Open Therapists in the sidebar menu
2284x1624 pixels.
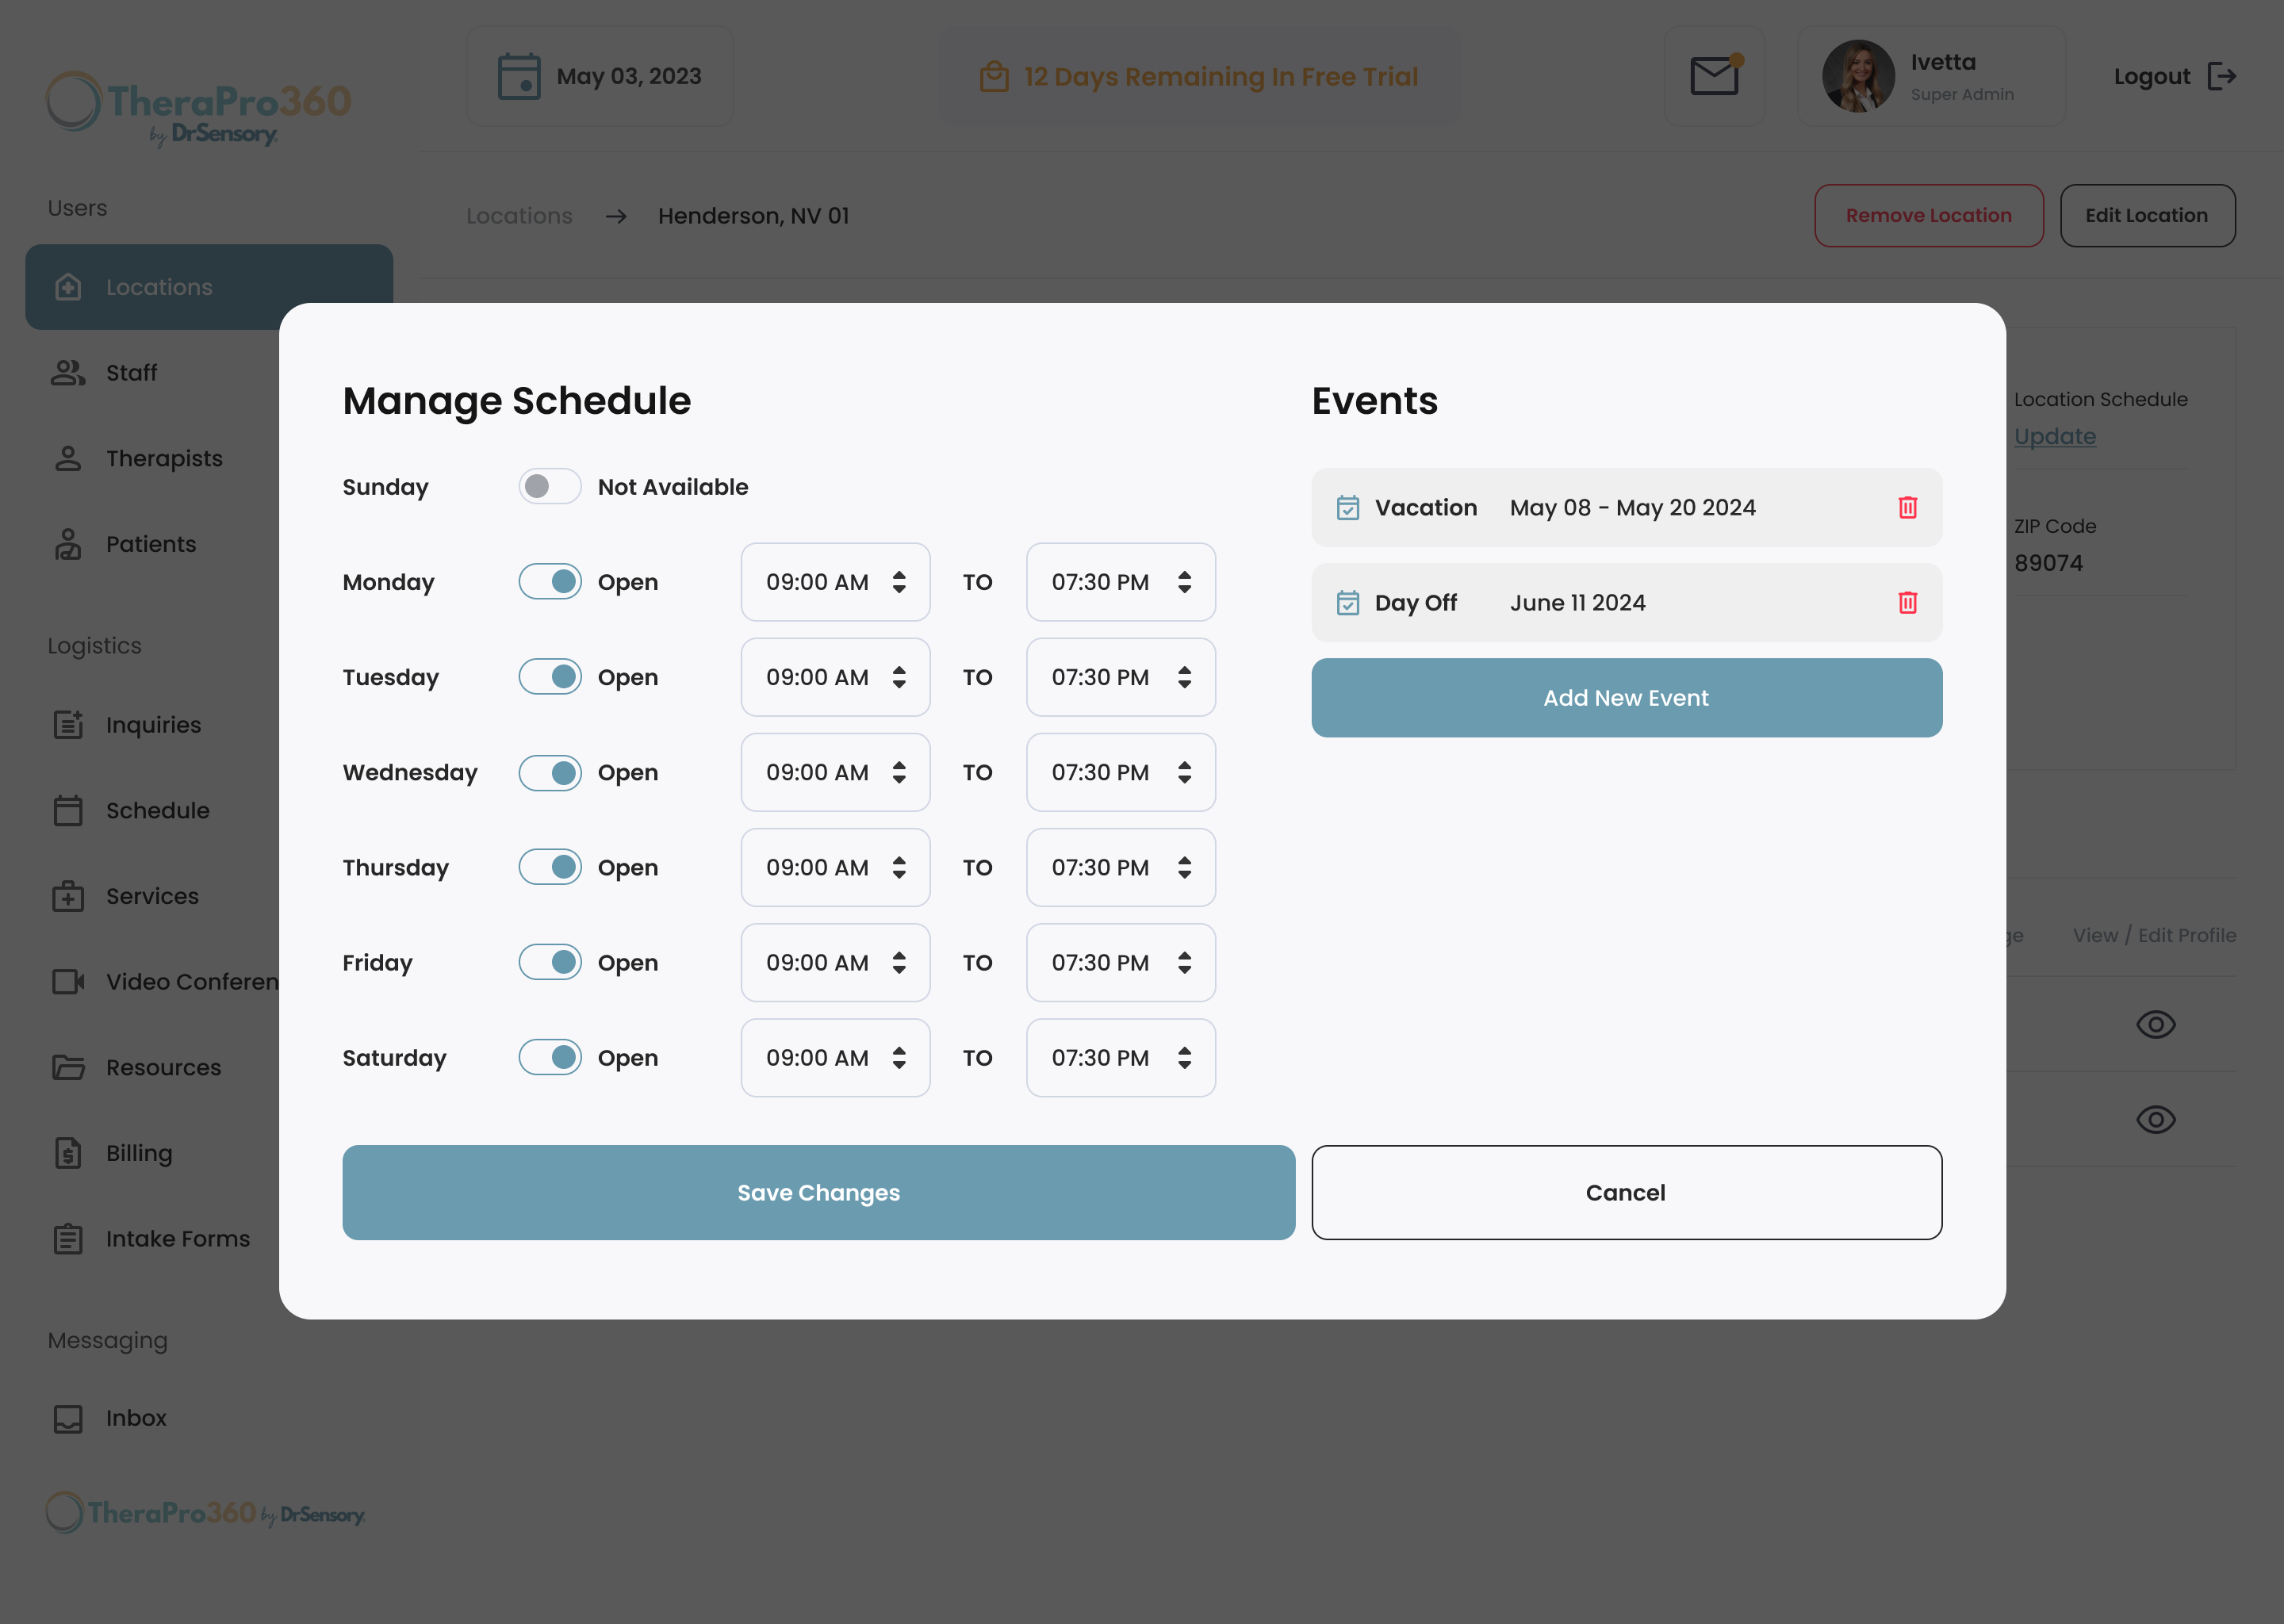(164, 459)
